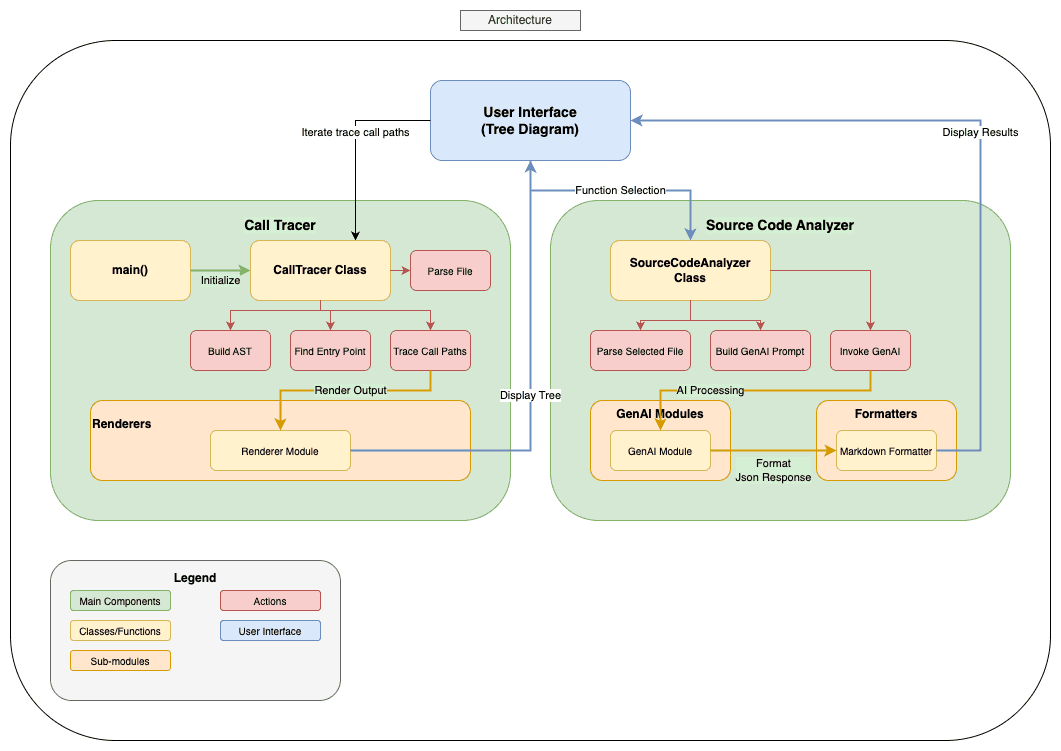Select the GenAI Module box
Viewport: 1061px width, 751px height.
660,451
